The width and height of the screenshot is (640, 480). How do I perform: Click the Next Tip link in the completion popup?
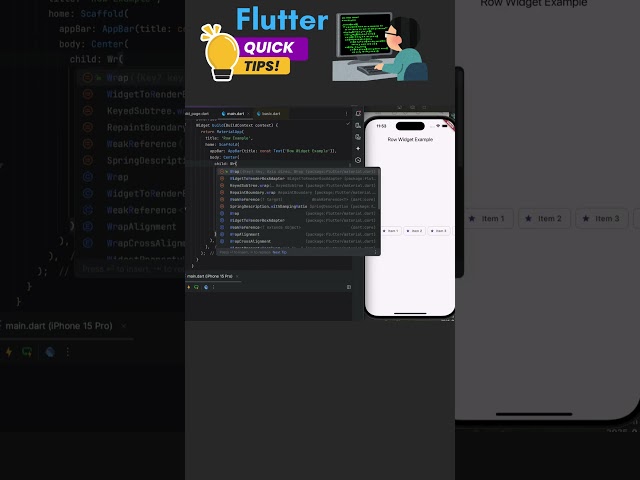tap(280, 252)
